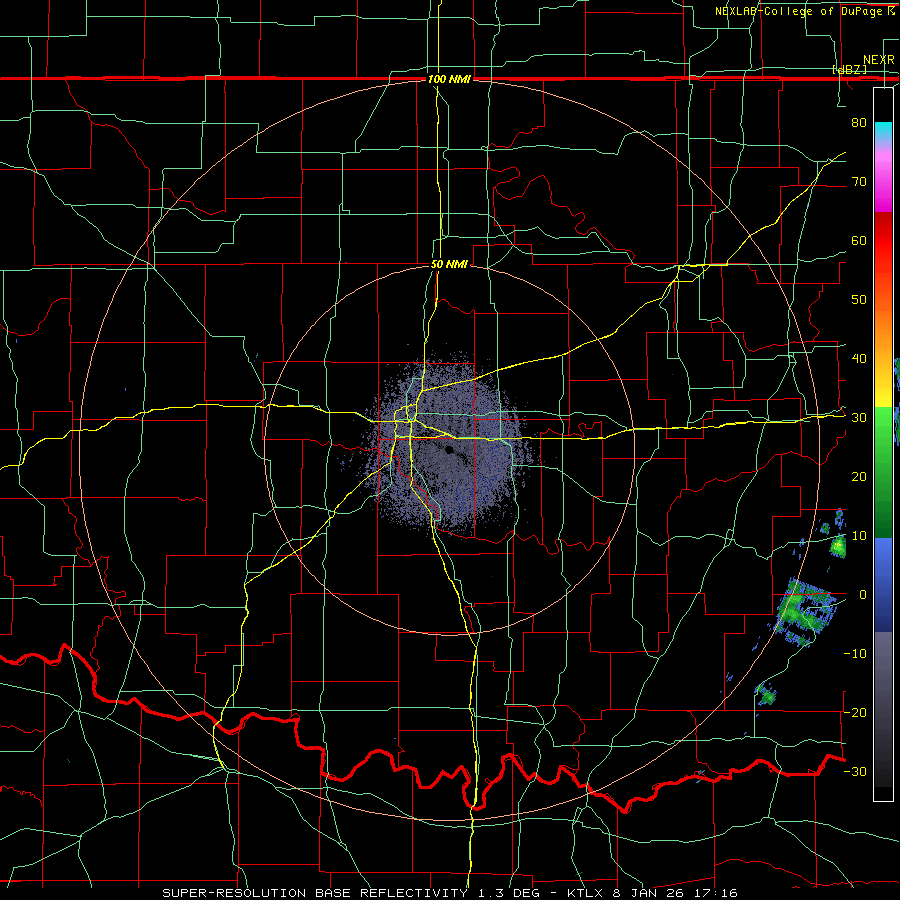Click the 50 NMI range ring label

[x=449, y=265]
